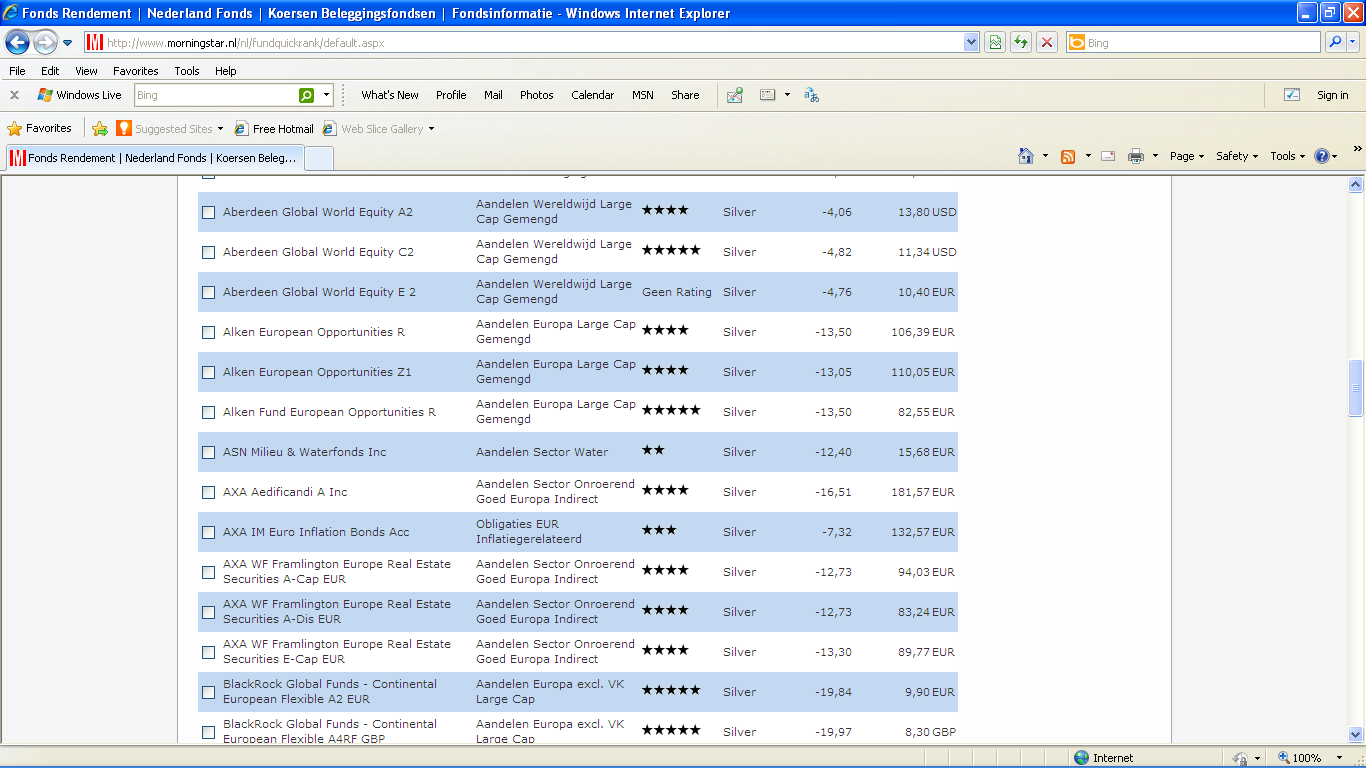Open the Favorites star button
This screenshot has height=768, width=1366.
40,128
